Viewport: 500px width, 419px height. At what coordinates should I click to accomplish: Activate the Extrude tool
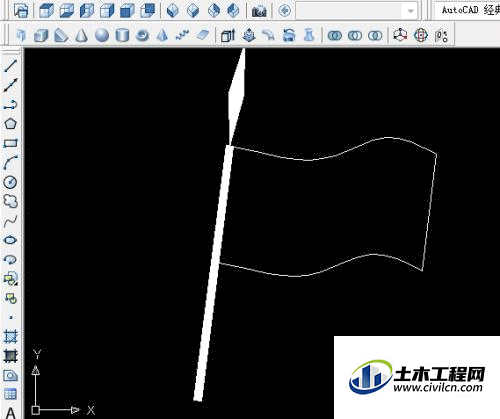pos(228,35)
